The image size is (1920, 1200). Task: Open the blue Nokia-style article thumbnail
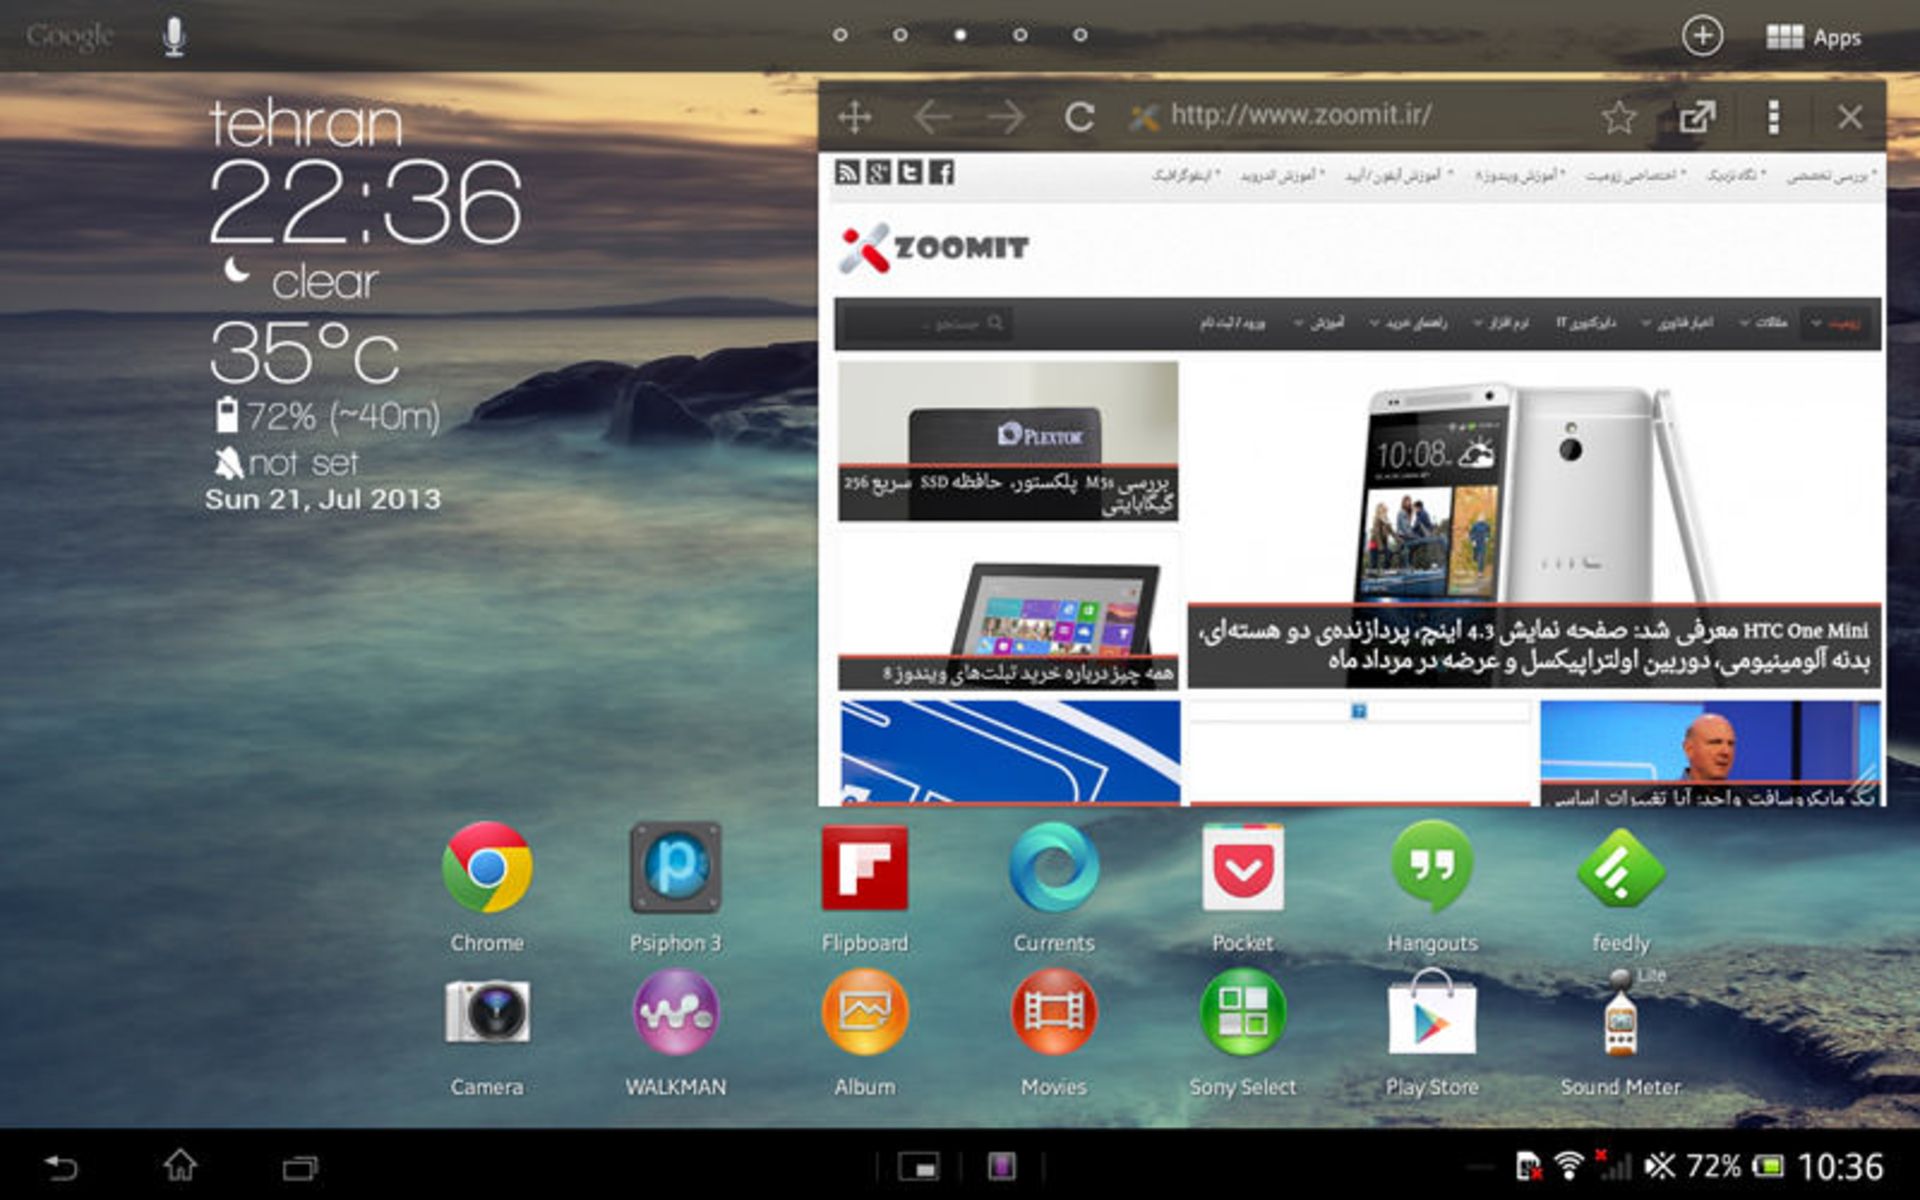click(1010, 753)
